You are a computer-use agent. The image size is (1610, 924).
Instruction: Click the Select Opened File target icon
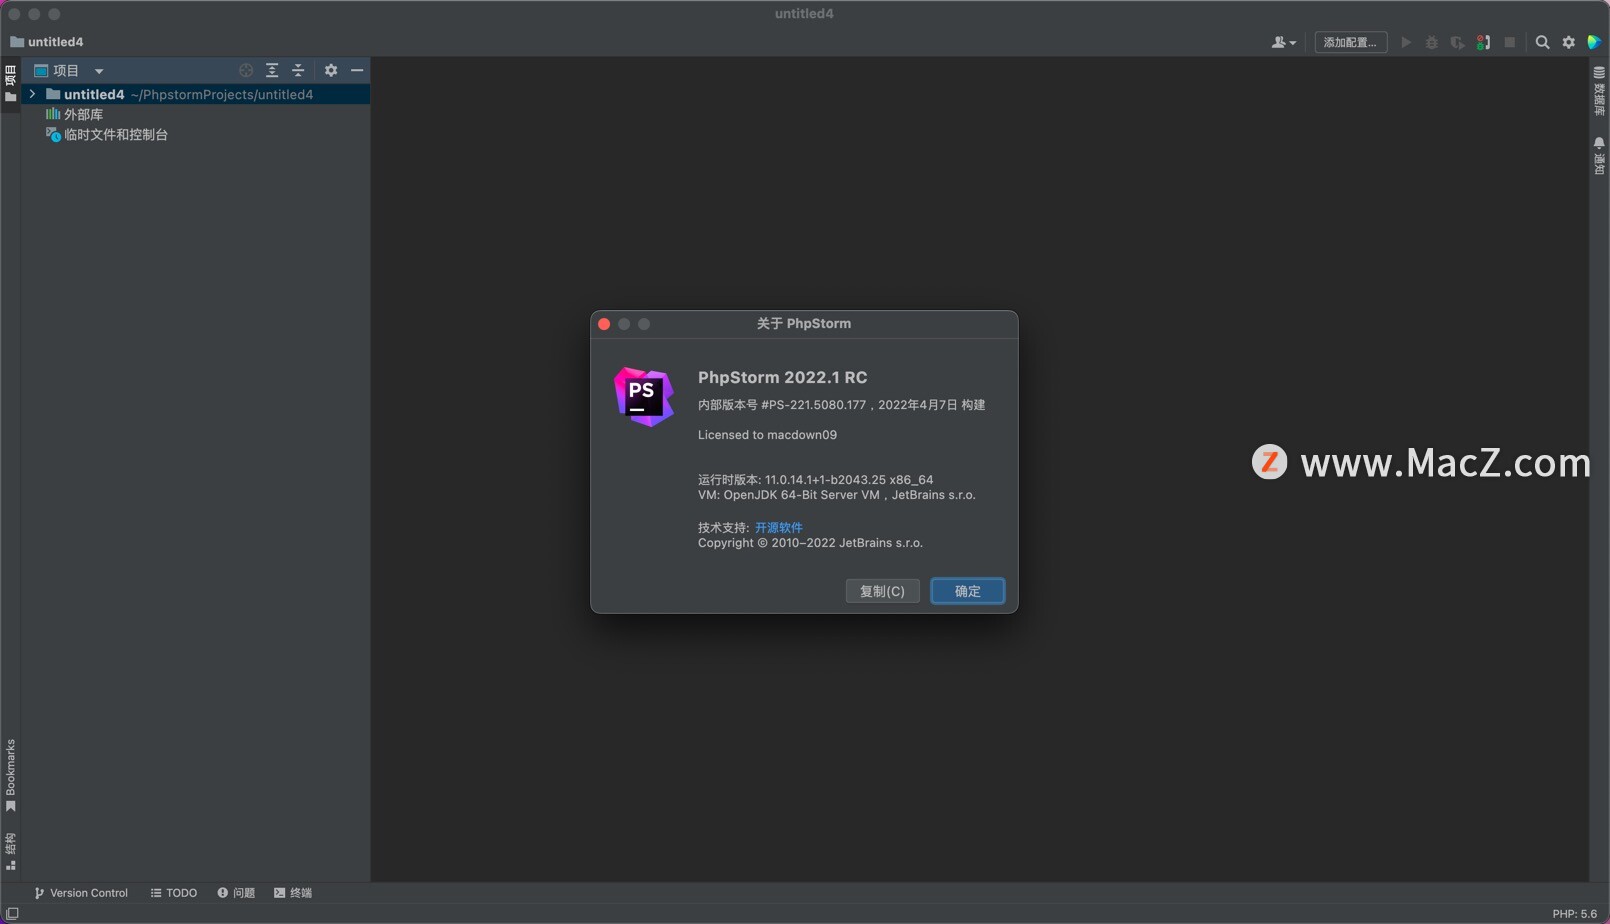[x=246, y=70]
